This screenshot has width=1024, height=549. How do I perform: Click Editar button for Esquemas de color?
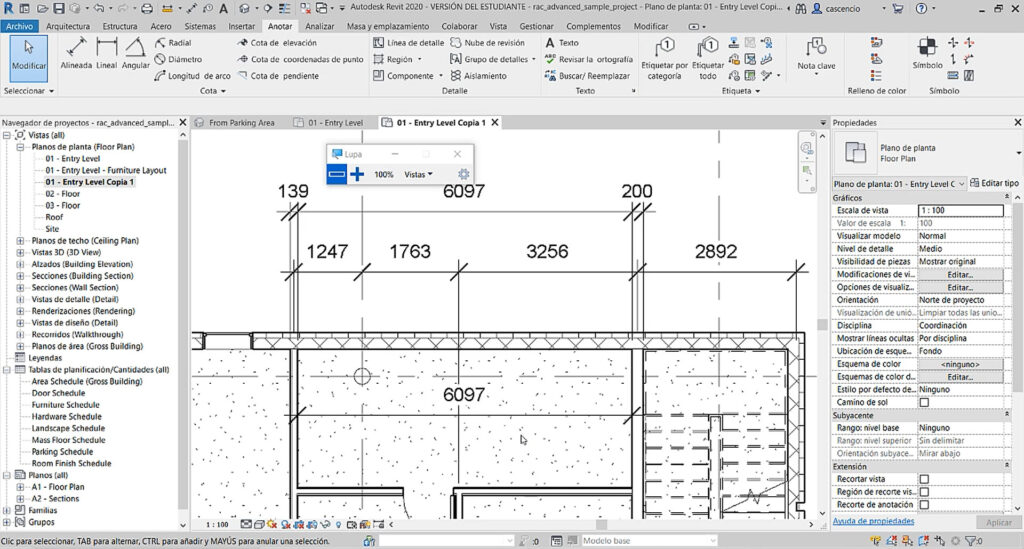960,377
